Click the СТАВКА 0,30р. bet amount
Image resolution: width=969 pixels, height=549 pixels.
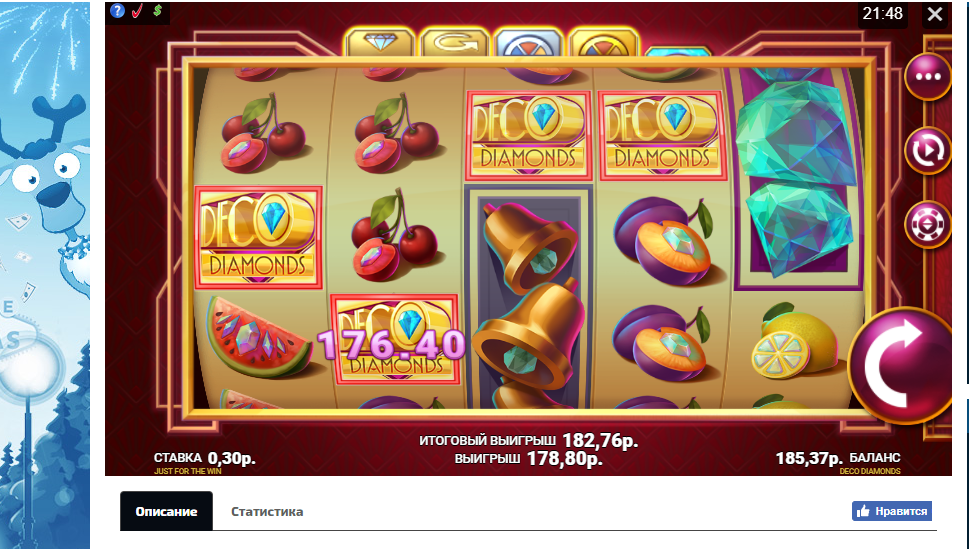pos(205,458)
